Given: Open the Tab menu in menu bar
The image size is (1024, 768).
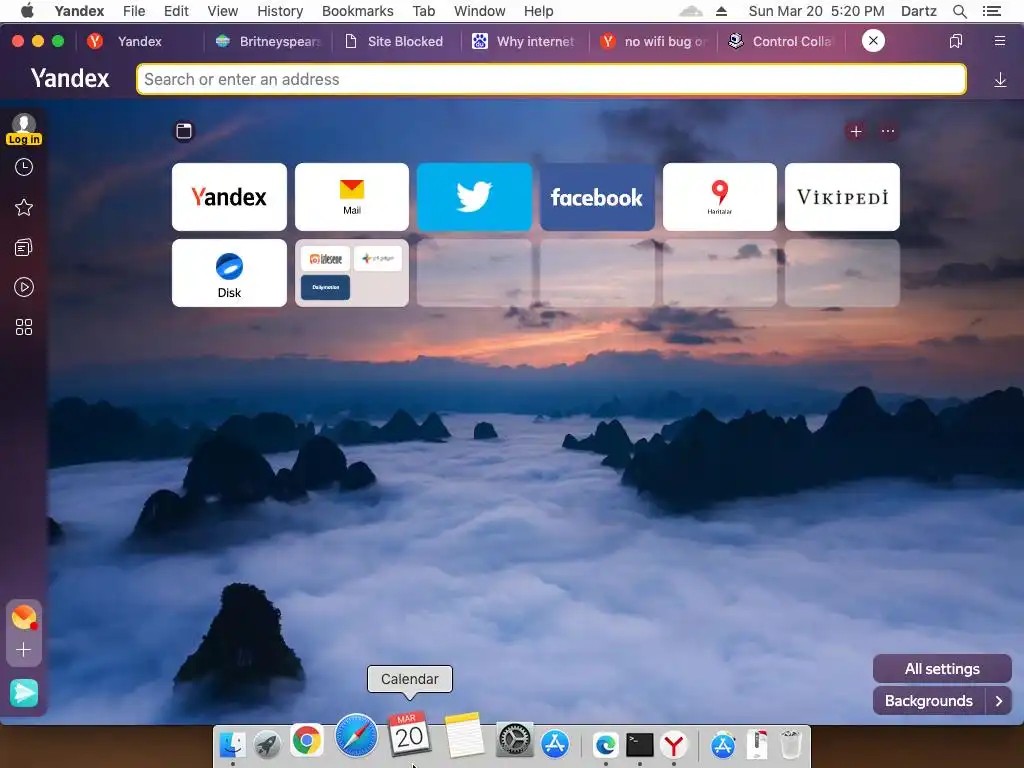Looking at the screenshot, I should point(423,11).
